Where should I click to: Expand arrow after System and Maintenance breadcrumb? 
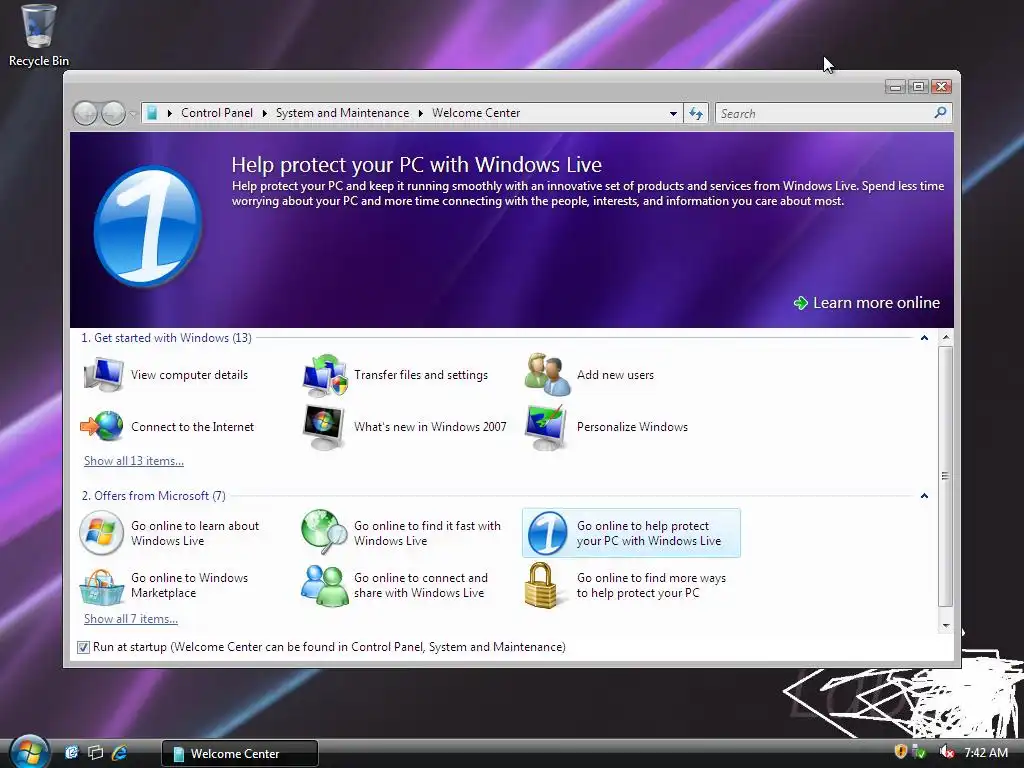point(421,113)
